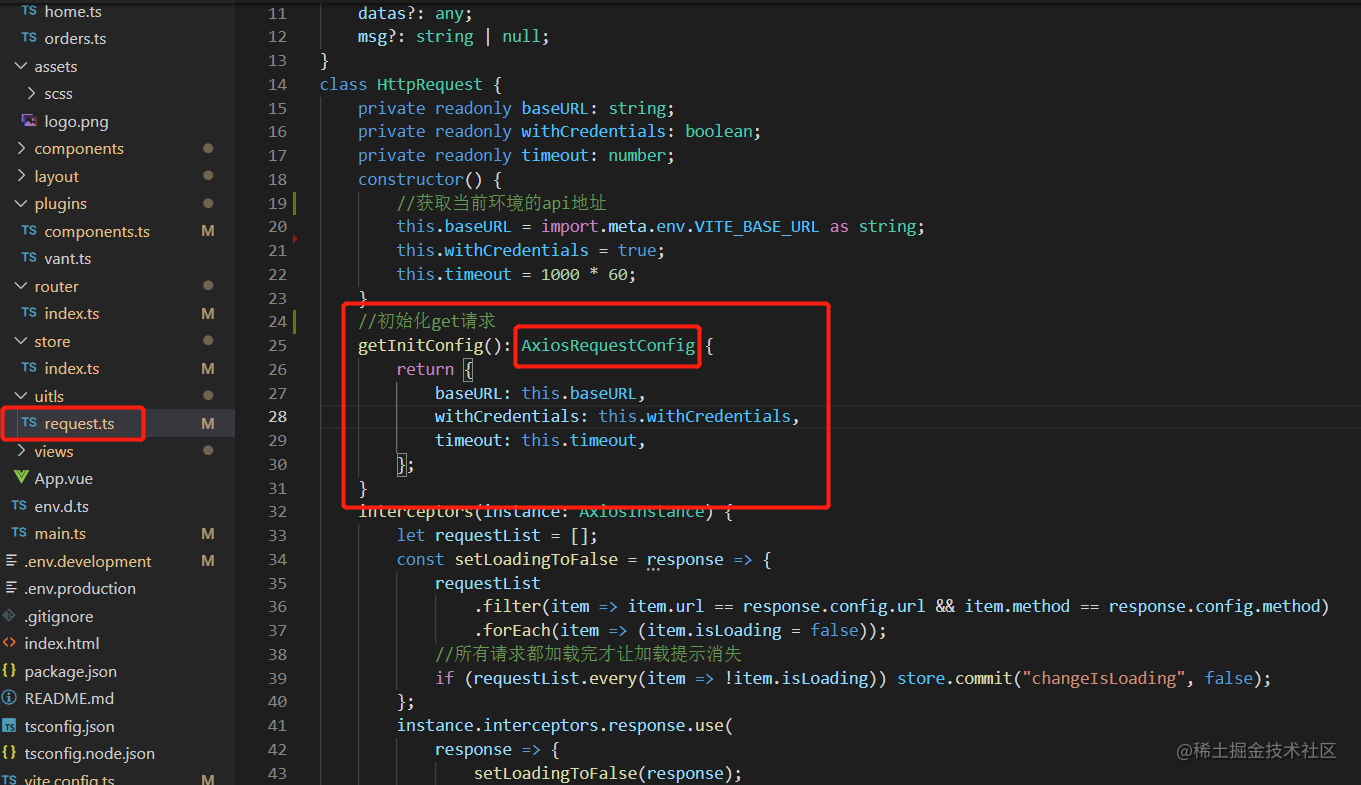Image resolution: width=1361 pixels, height=785 pixels.
Task: Click the layout folder name
Action: 57,176
